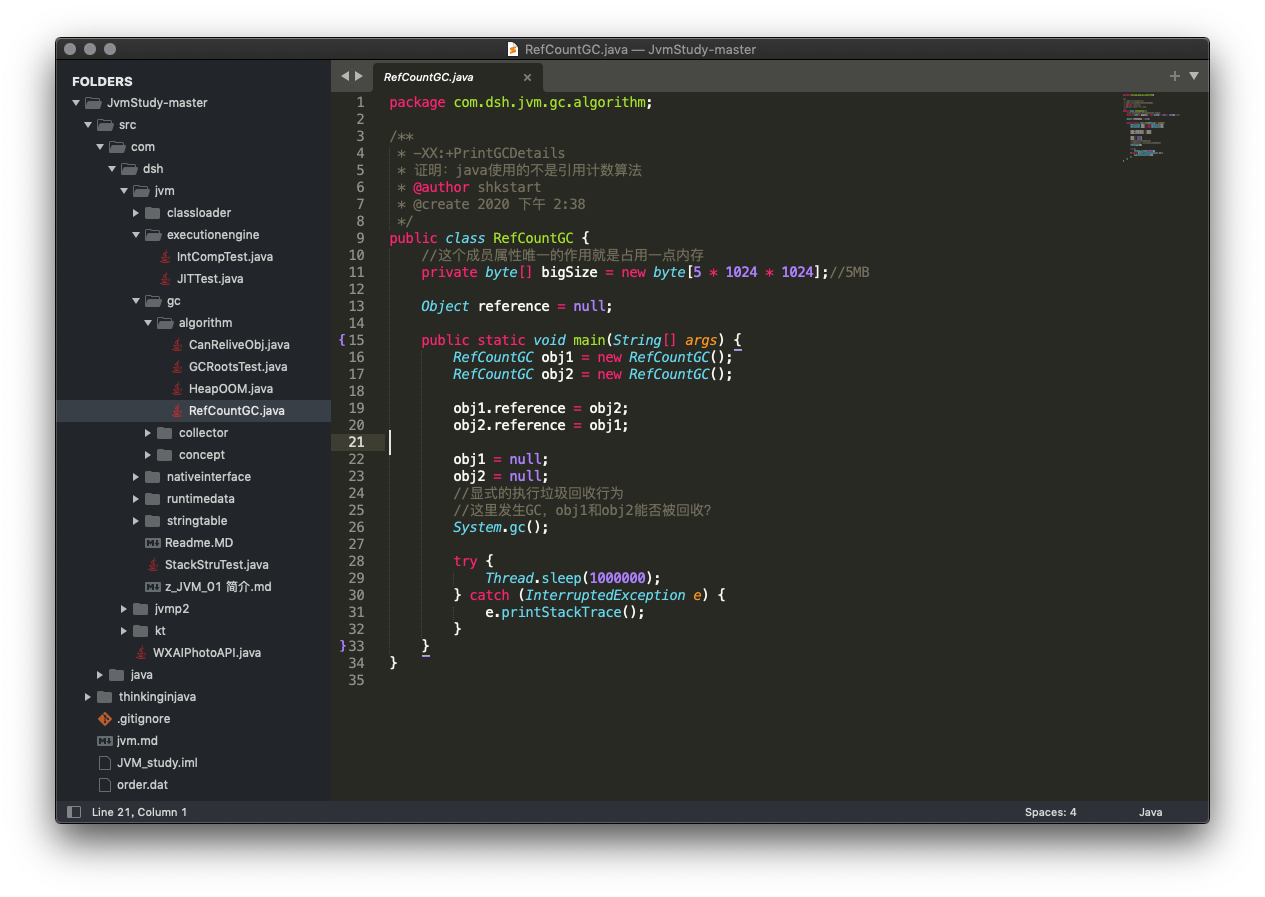Expand the java folder arrow

pos(100,675)
